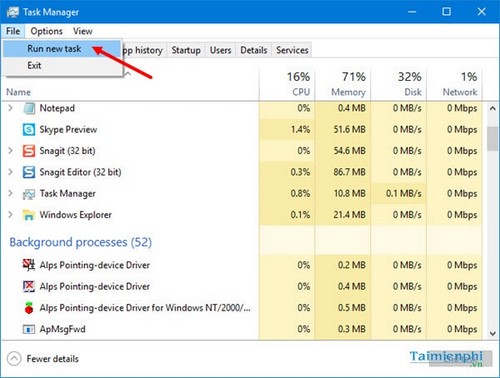Click second Alps Pointing-device Driver icon (0.4 MB)
This screenshot has height=378, width=500.
pos(29,286)
